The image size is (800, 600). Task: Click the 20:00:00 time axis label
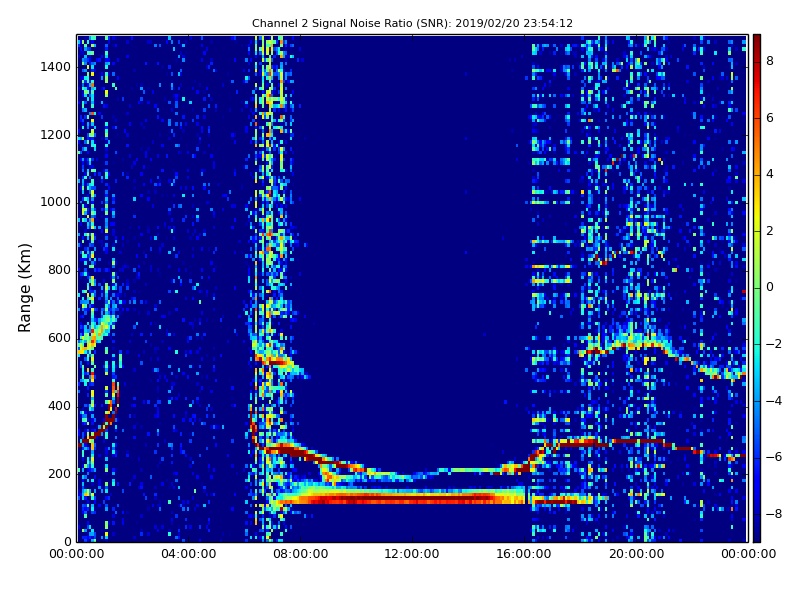[x=636, y=554]
